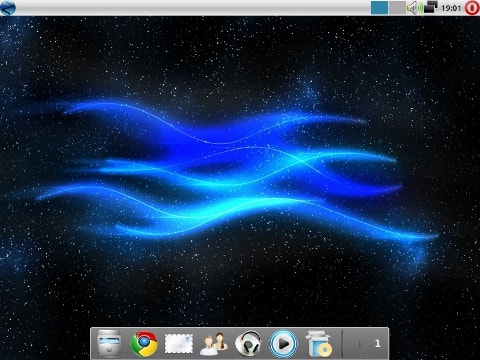Launch Google Chrome from the dock
Screen dimensions: 480x360
point(144,343)
